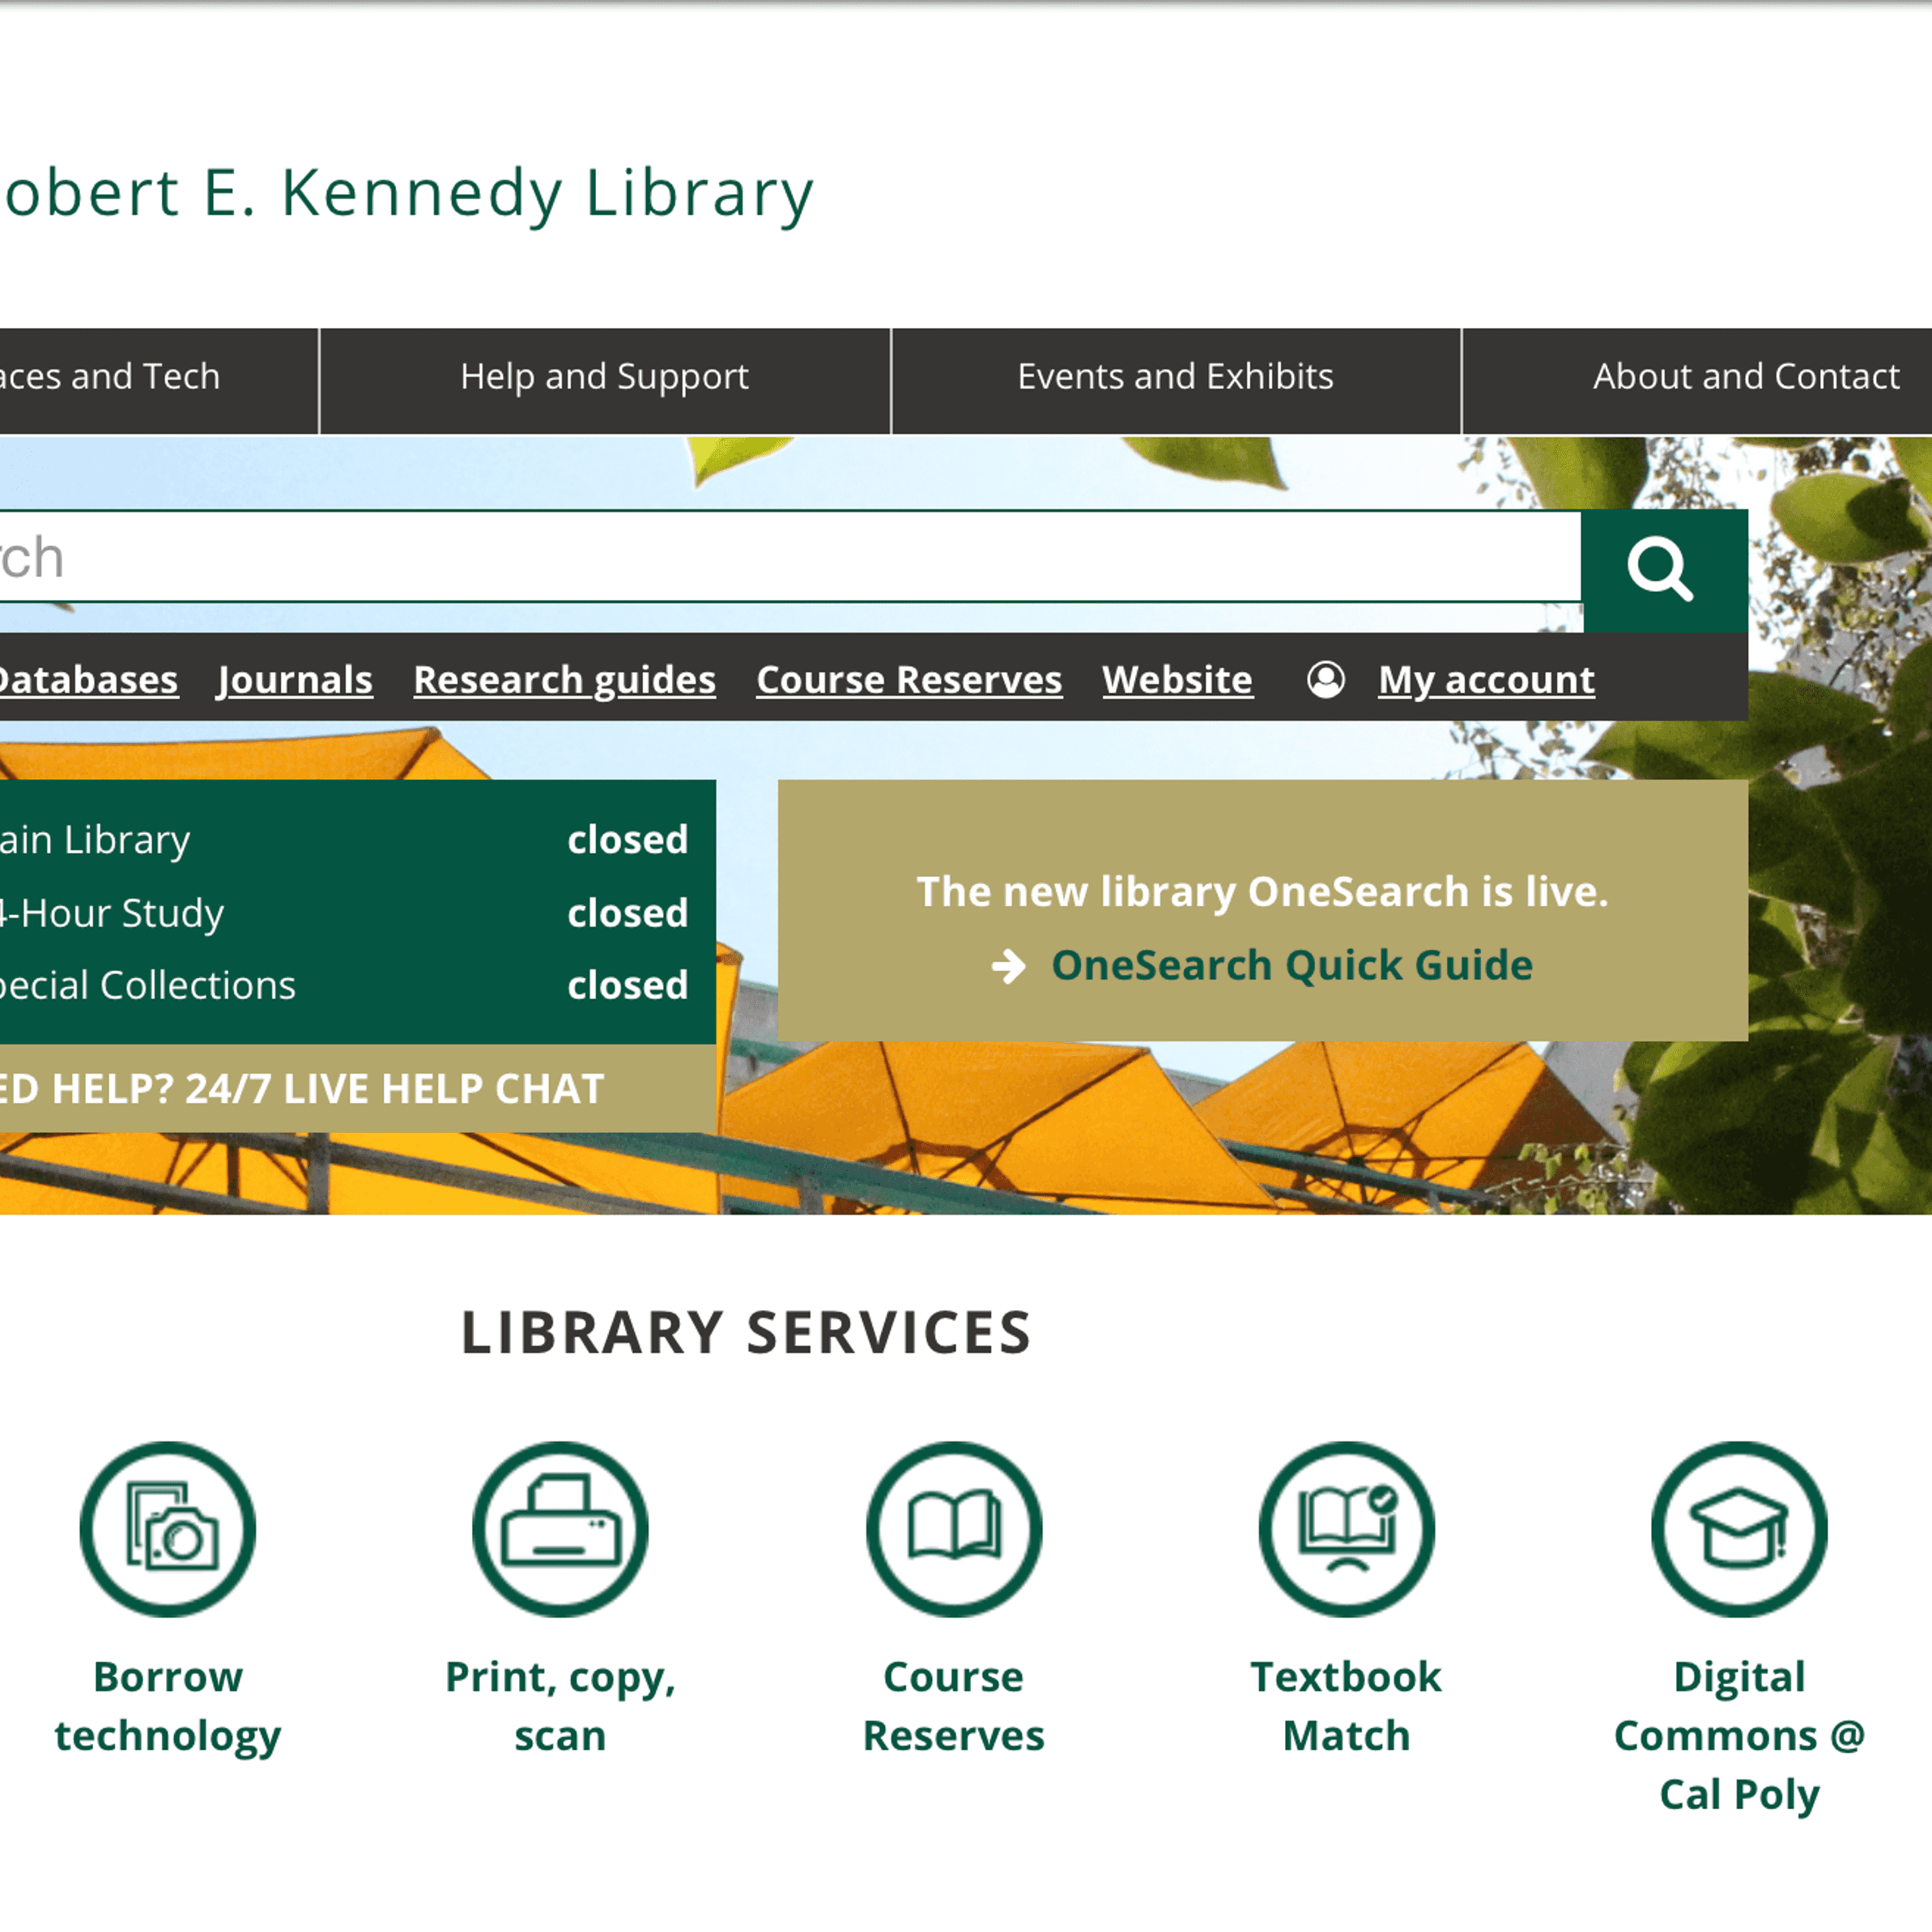Viewport: 1932px width, 1932px height.
Task: Open the Course Reserves search tab
Action: pos(909,680)
